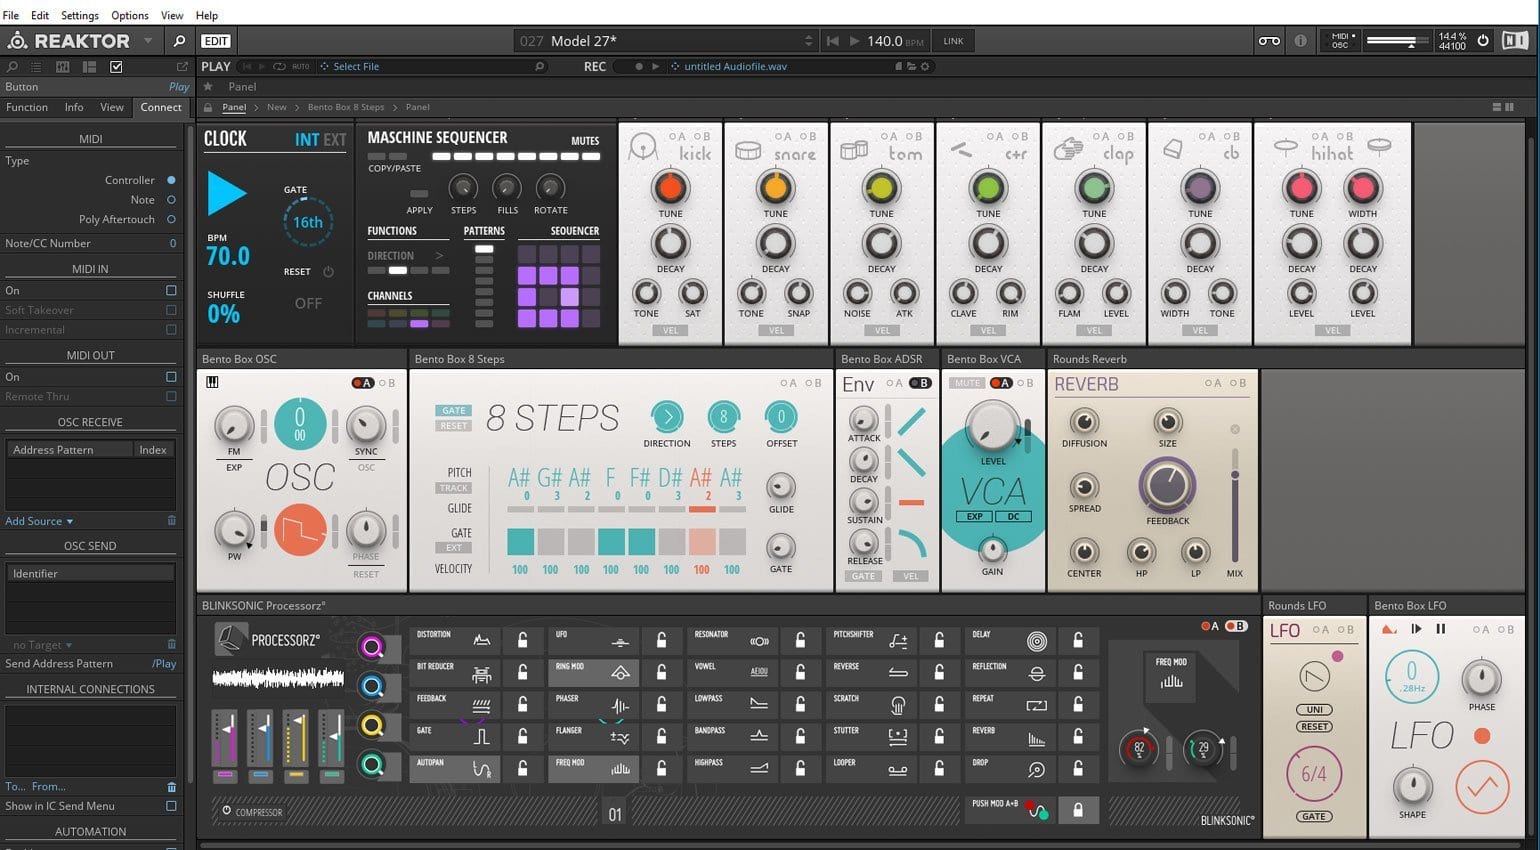Open the Options menu
The image size is (1540, 850).
(130, 15)
